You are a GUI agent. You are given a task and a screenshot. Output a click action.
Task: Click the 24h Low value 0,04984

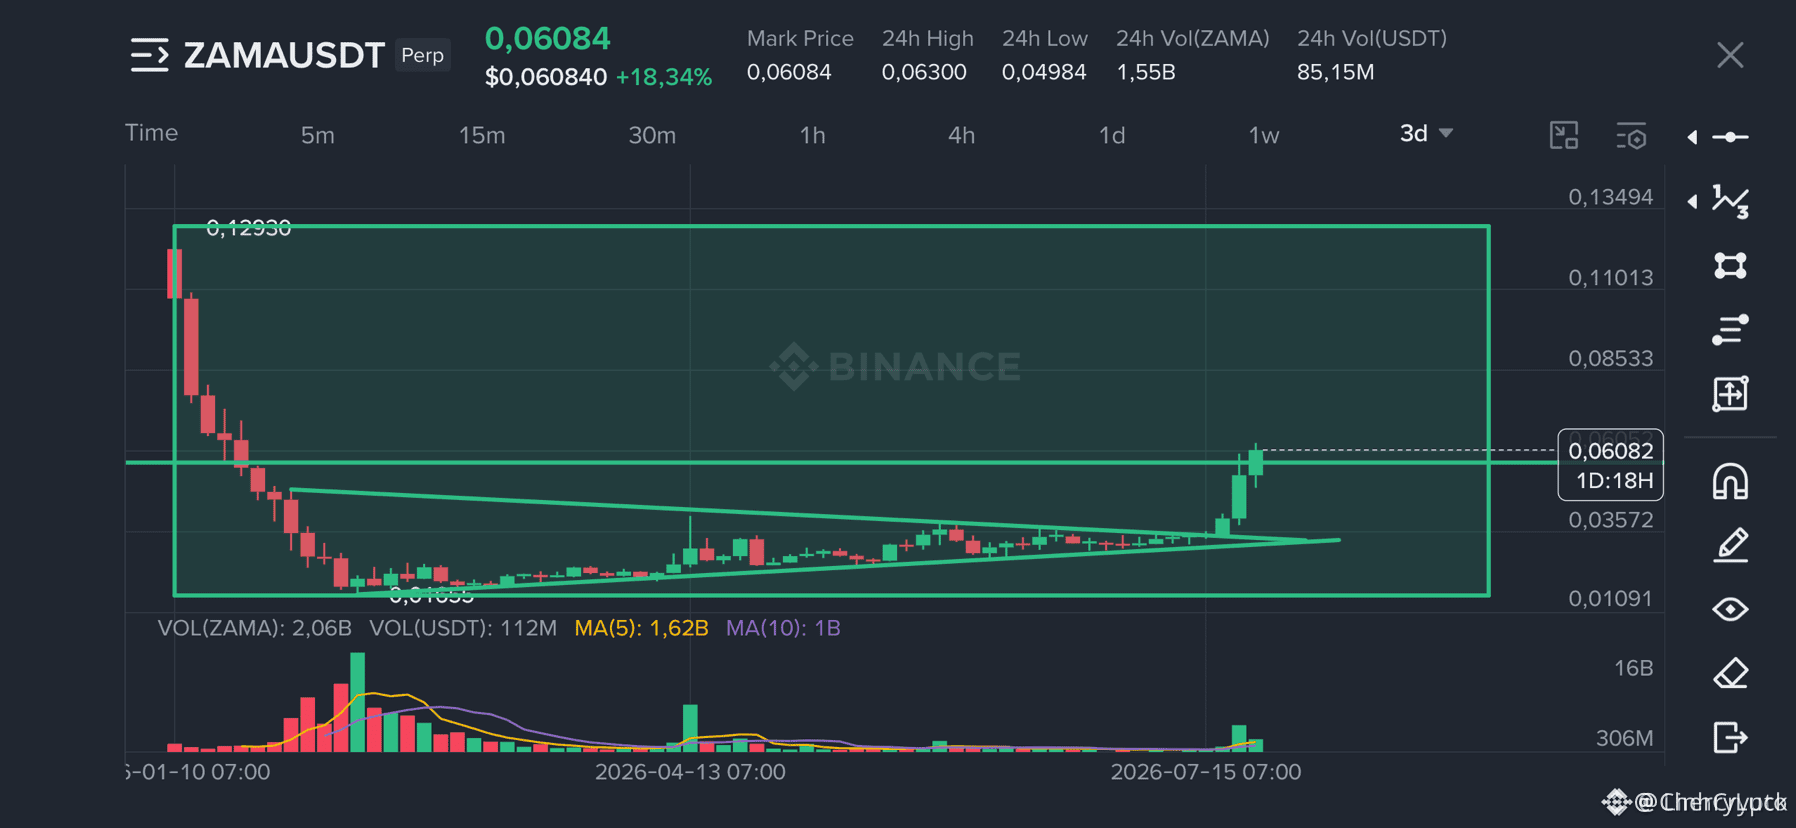[x=1044, y=72]
